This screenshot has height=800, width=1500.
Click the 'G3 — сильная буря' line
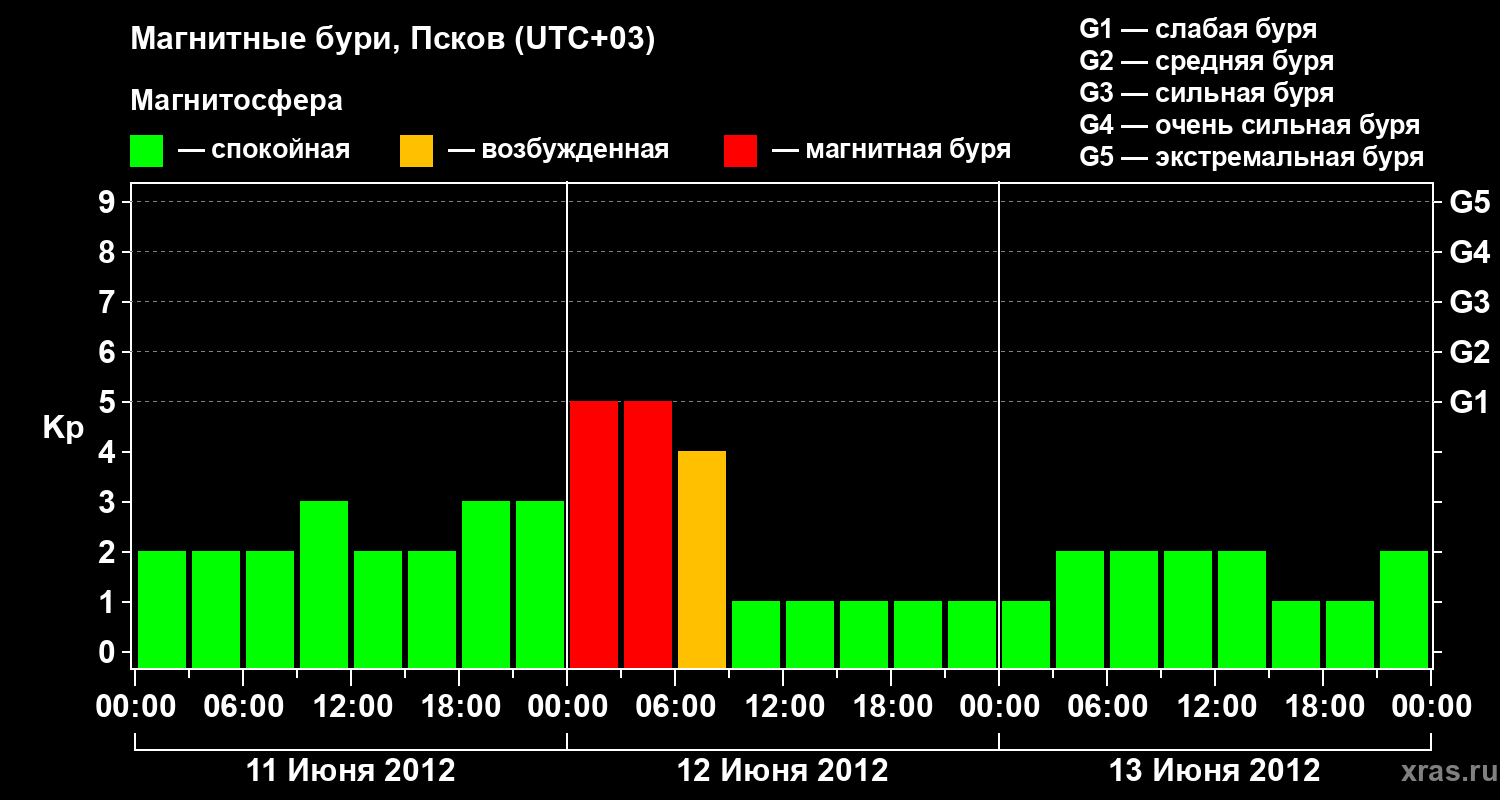click(x=1206, y=93)
